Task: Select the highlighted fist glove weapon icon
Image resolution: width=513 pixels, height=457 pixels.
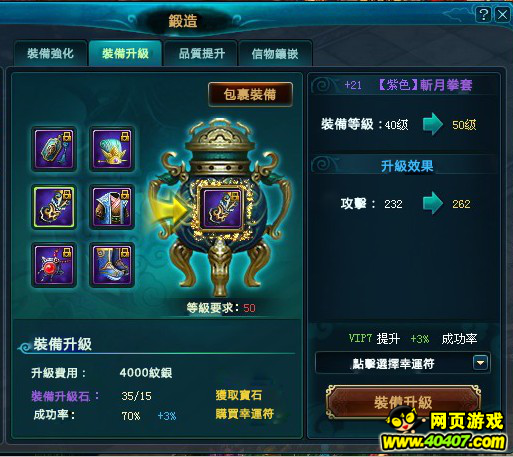Action: click(x=54, y=207)
